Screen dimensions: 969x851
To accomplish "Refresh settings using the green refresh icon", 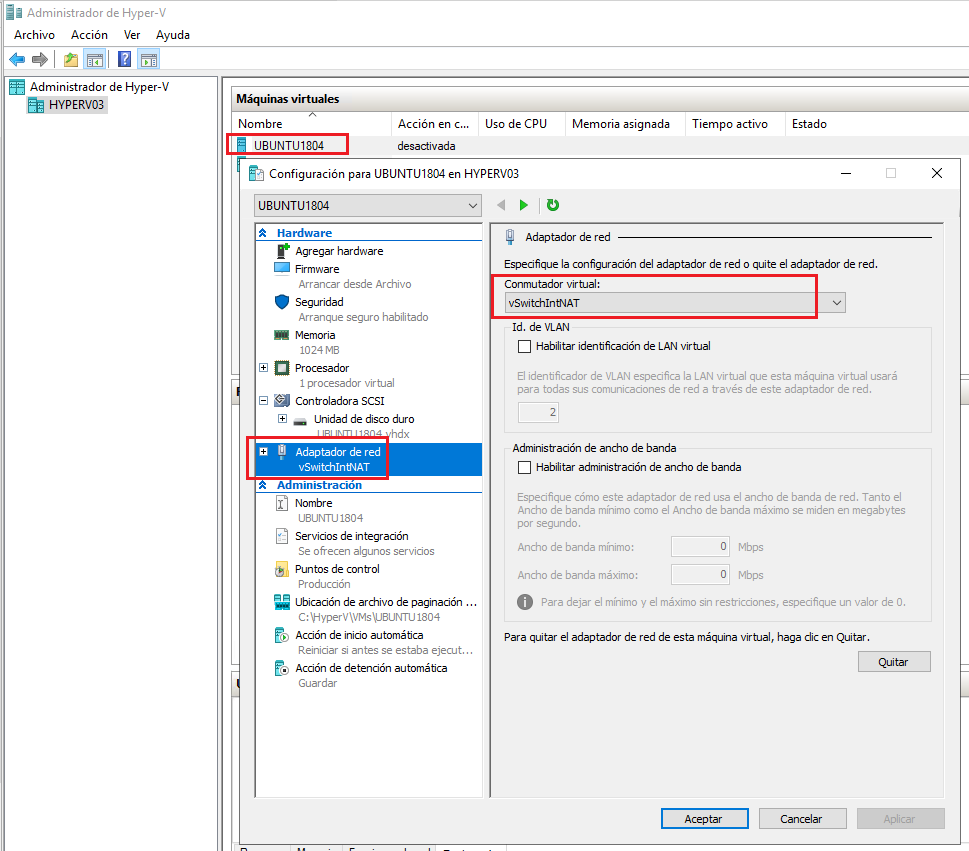I will pyautogui.click(x=551, y=204).
